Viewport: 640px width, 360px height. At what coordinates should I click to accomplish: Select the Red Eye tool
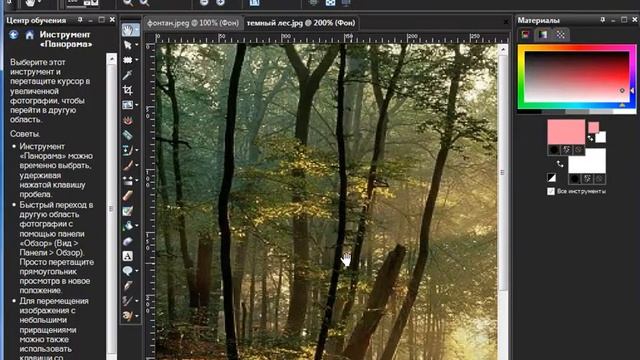click(127, 120)
